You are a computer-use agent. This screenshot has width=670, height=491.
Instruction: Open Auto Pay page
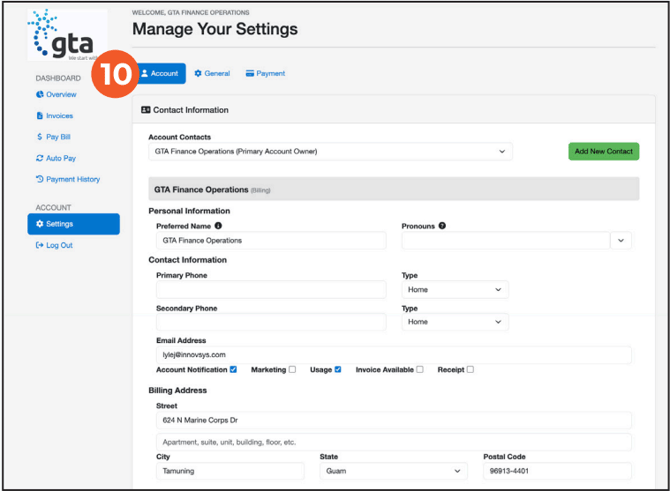56,158
